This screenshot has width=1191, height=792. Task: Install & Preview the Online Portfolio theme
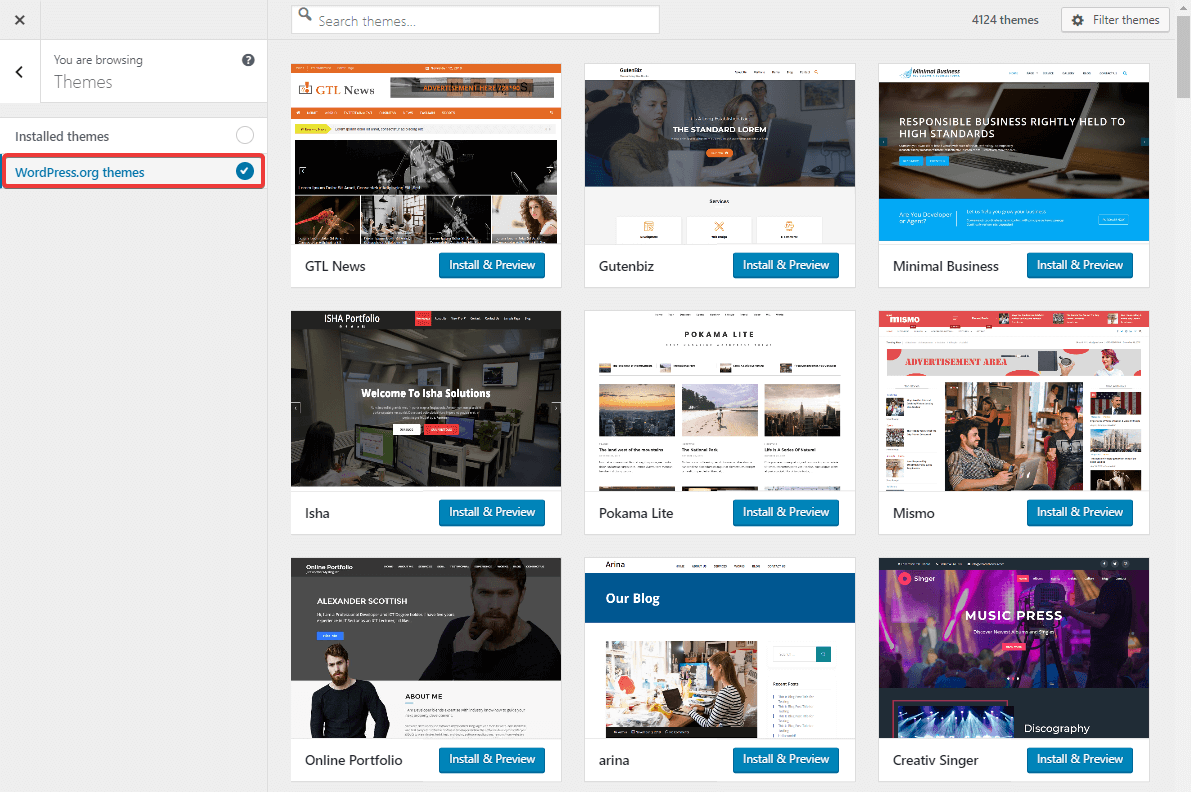coord(491,760)
